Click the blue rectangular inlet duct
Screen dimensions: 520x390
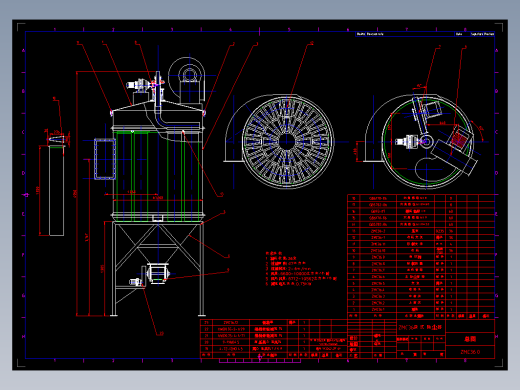click(x=105, y=159)
